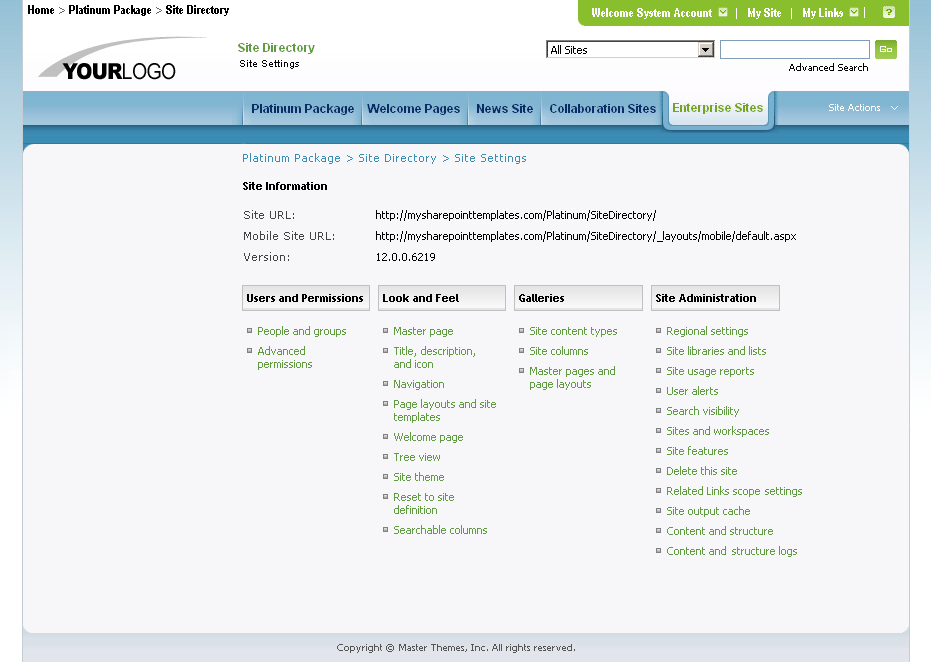Open the Welcome Pages tab
The width and height of the screenshot is (931, 662).
click(x=414, y=109)
